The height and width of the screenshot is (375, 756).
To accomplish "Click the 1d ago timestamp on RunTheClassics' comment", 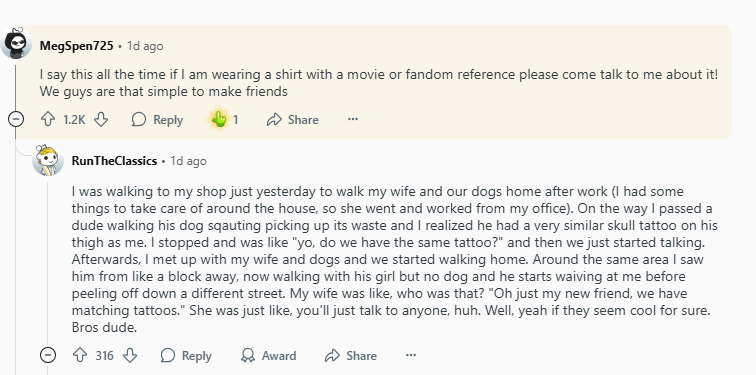I will click(x=189, y=161).
